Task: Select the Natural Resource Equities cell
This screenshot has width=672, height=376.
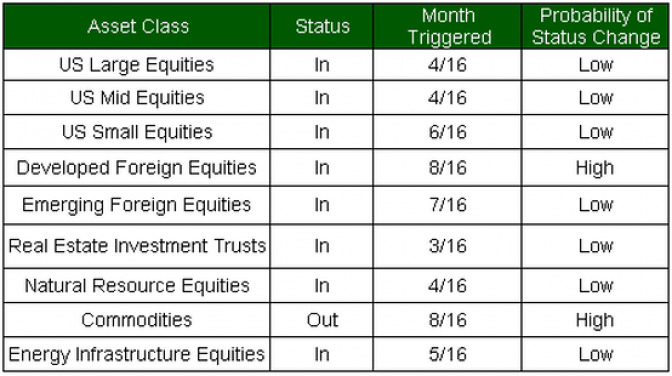Action: click(x=137, y=286)
